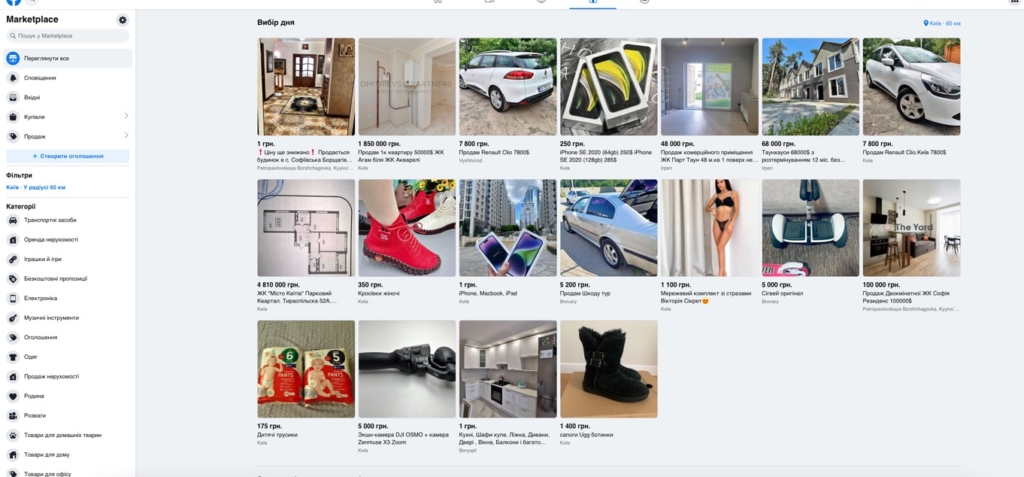Select Переглянути все menu item
This screenshot has height=477, width=1024.
68,58
